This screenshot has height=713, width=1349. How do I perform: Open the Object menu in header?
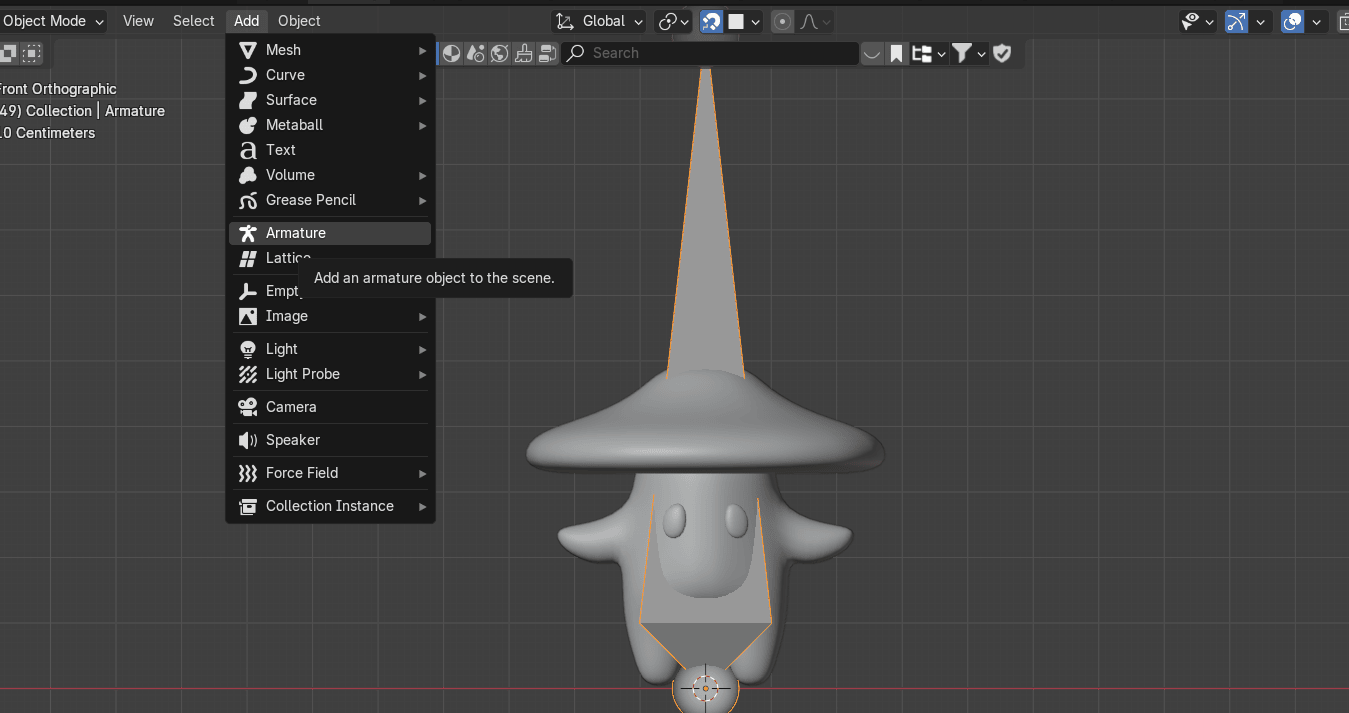pos(299,21)
